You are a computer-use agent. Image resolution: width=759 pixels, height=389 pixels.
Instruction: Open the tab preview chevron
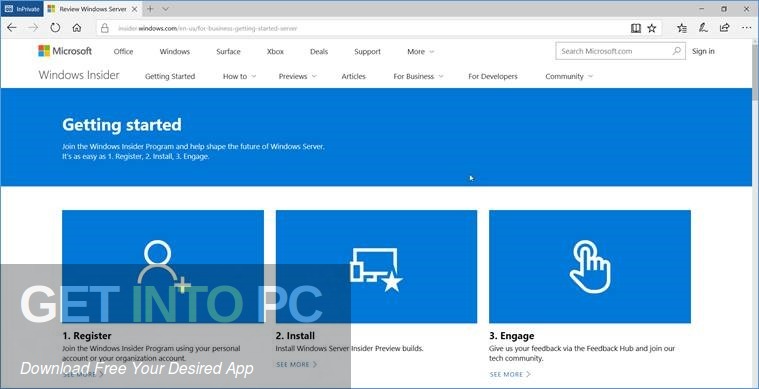(165, 9)
